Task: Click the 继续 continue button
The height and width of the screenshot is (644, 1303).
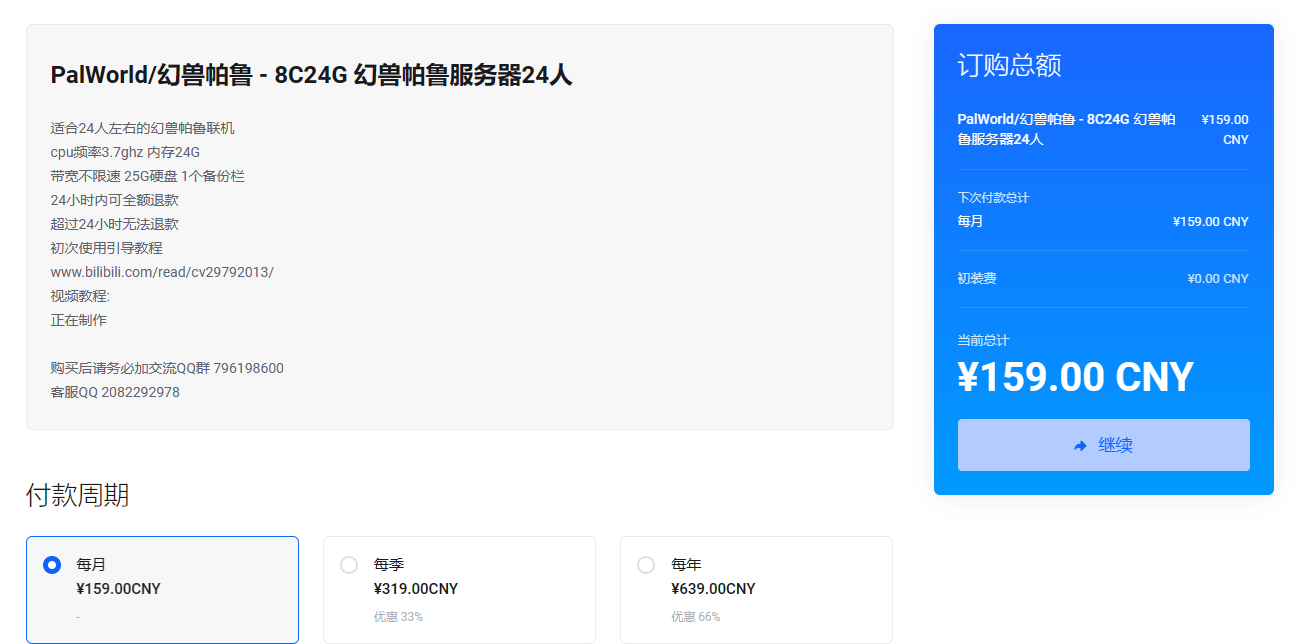Action: (x=1103, y=445)
